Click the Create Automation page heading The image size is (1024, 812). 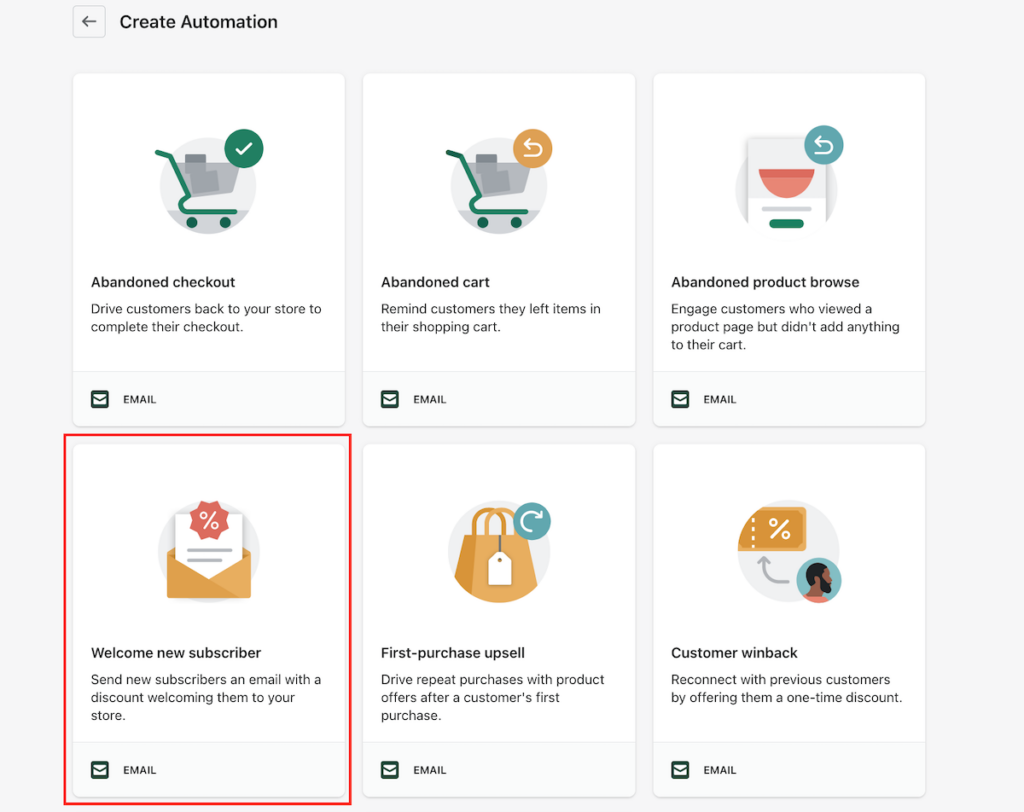pos(199,22)
